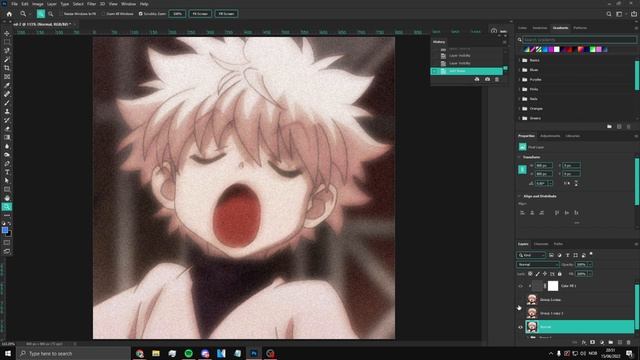Switch to the Channels tab
The height and width of the screenshot is (360, 640).
541,244
